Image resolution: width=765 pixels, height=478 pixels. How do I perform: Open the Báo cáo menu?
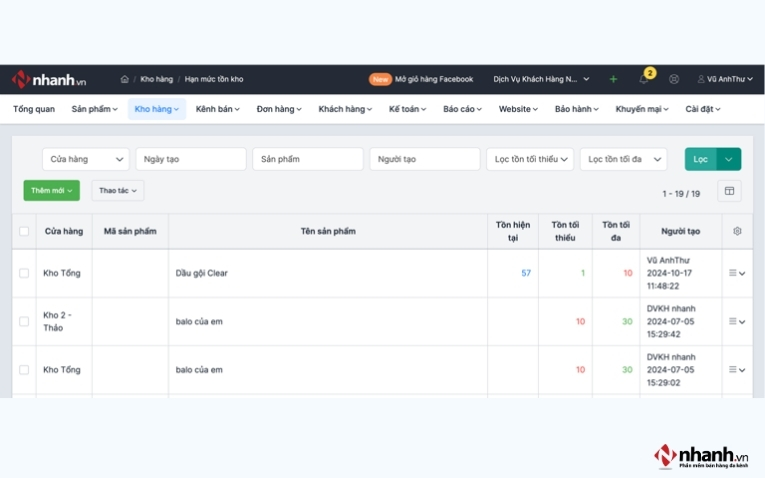coord(462,109)
